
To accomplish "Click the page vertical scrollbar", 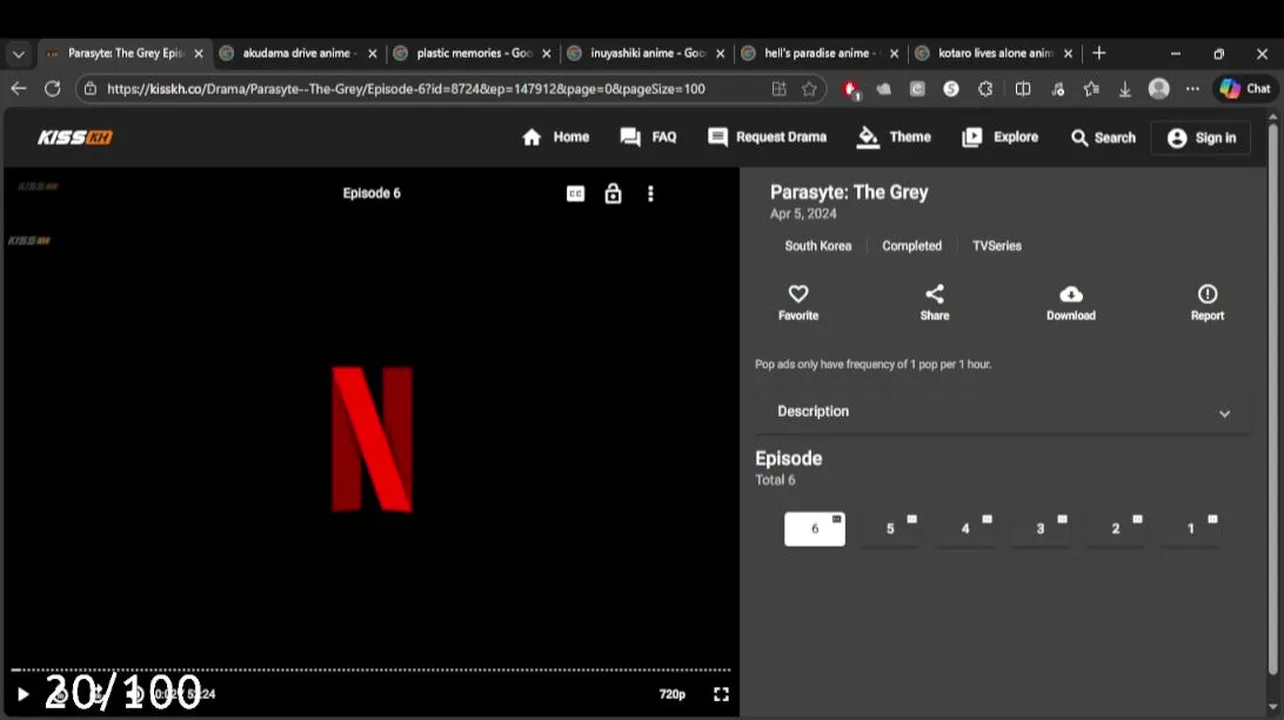I will 1272,400.
